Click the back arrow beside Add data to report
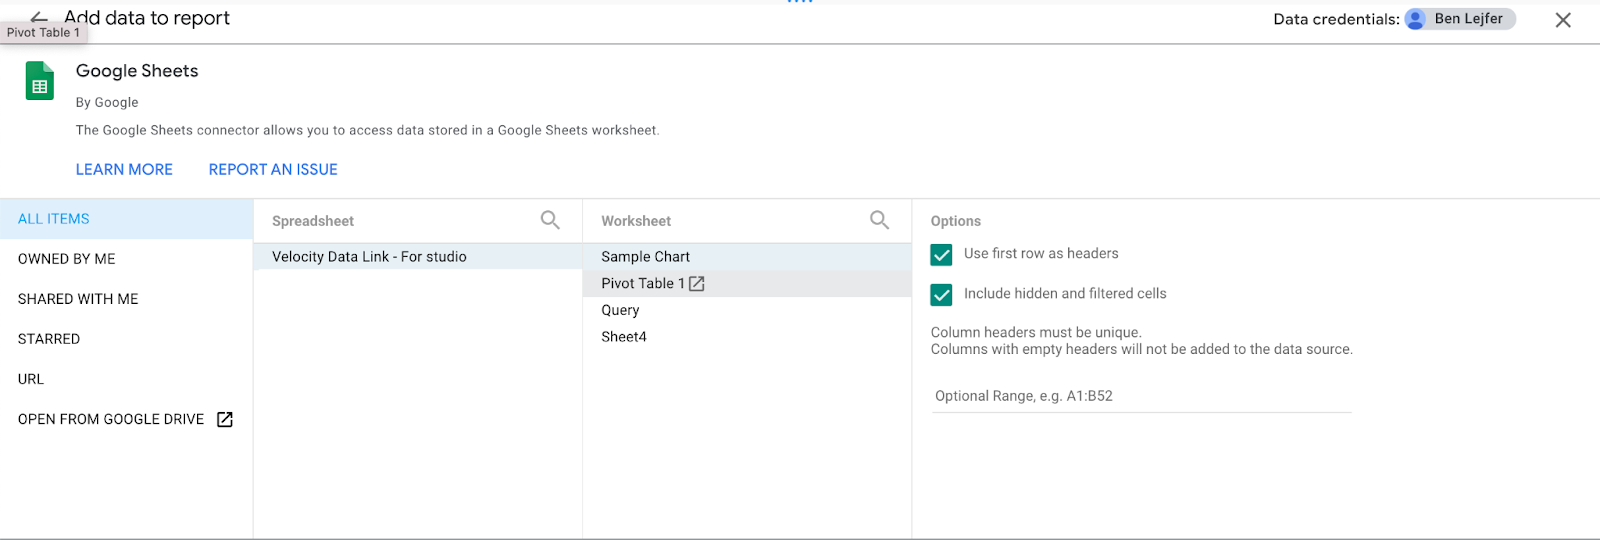 (39, 16)
